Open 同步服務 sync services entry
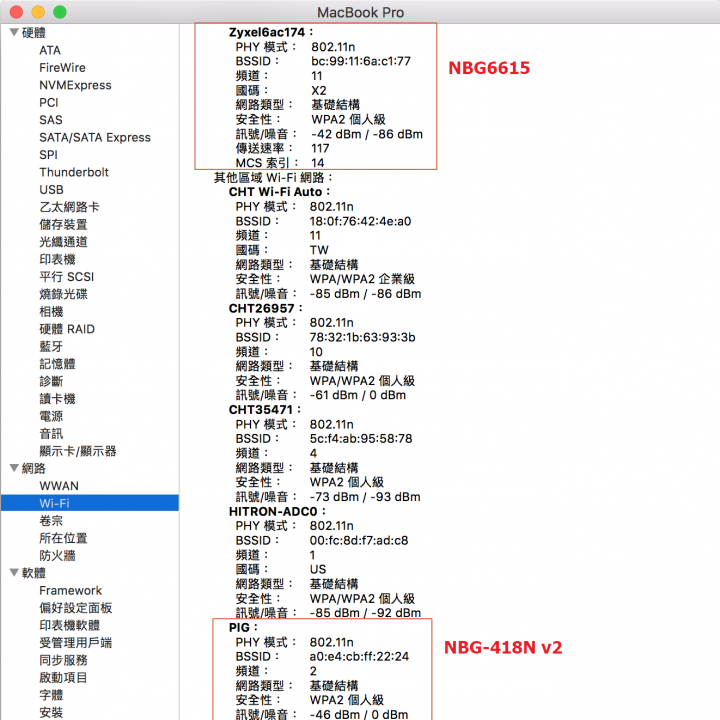 point(63,660)
